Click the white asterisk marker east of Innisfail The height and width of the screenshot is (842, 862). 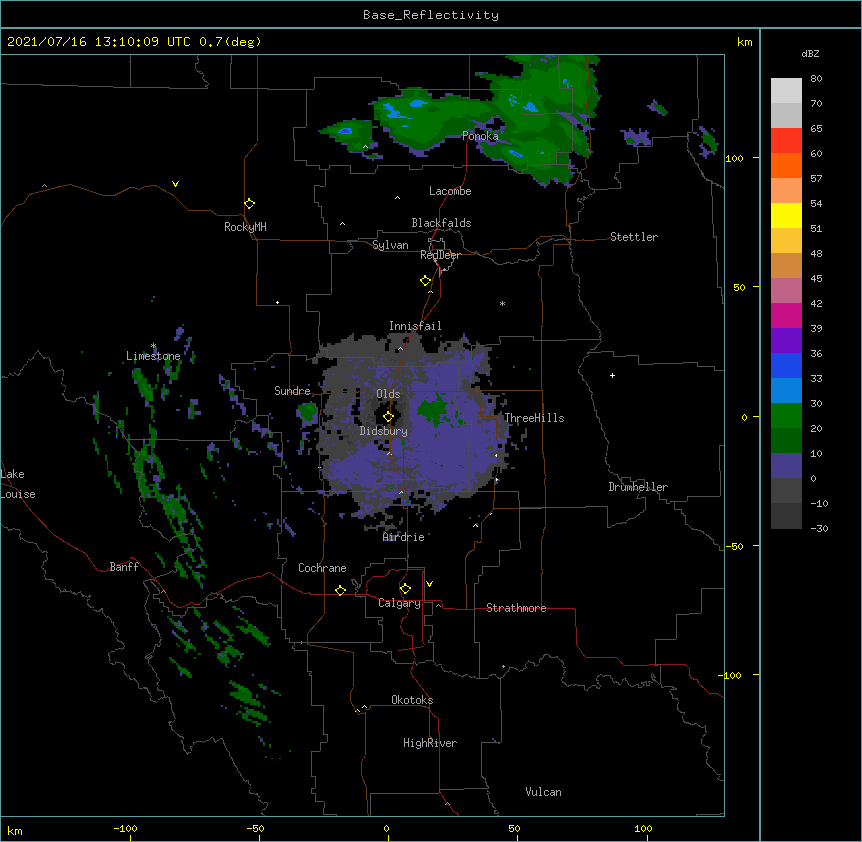click(502, 303)
